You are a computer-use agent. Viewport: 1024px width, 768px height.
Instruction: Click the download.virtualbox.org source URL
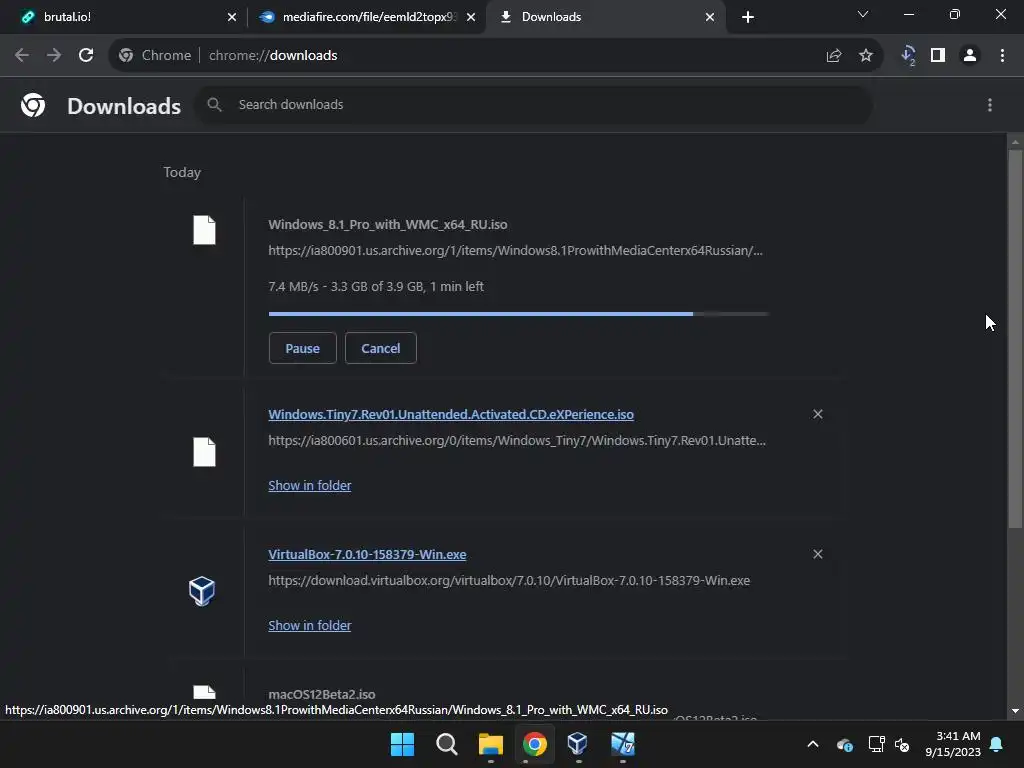(509, 580)
